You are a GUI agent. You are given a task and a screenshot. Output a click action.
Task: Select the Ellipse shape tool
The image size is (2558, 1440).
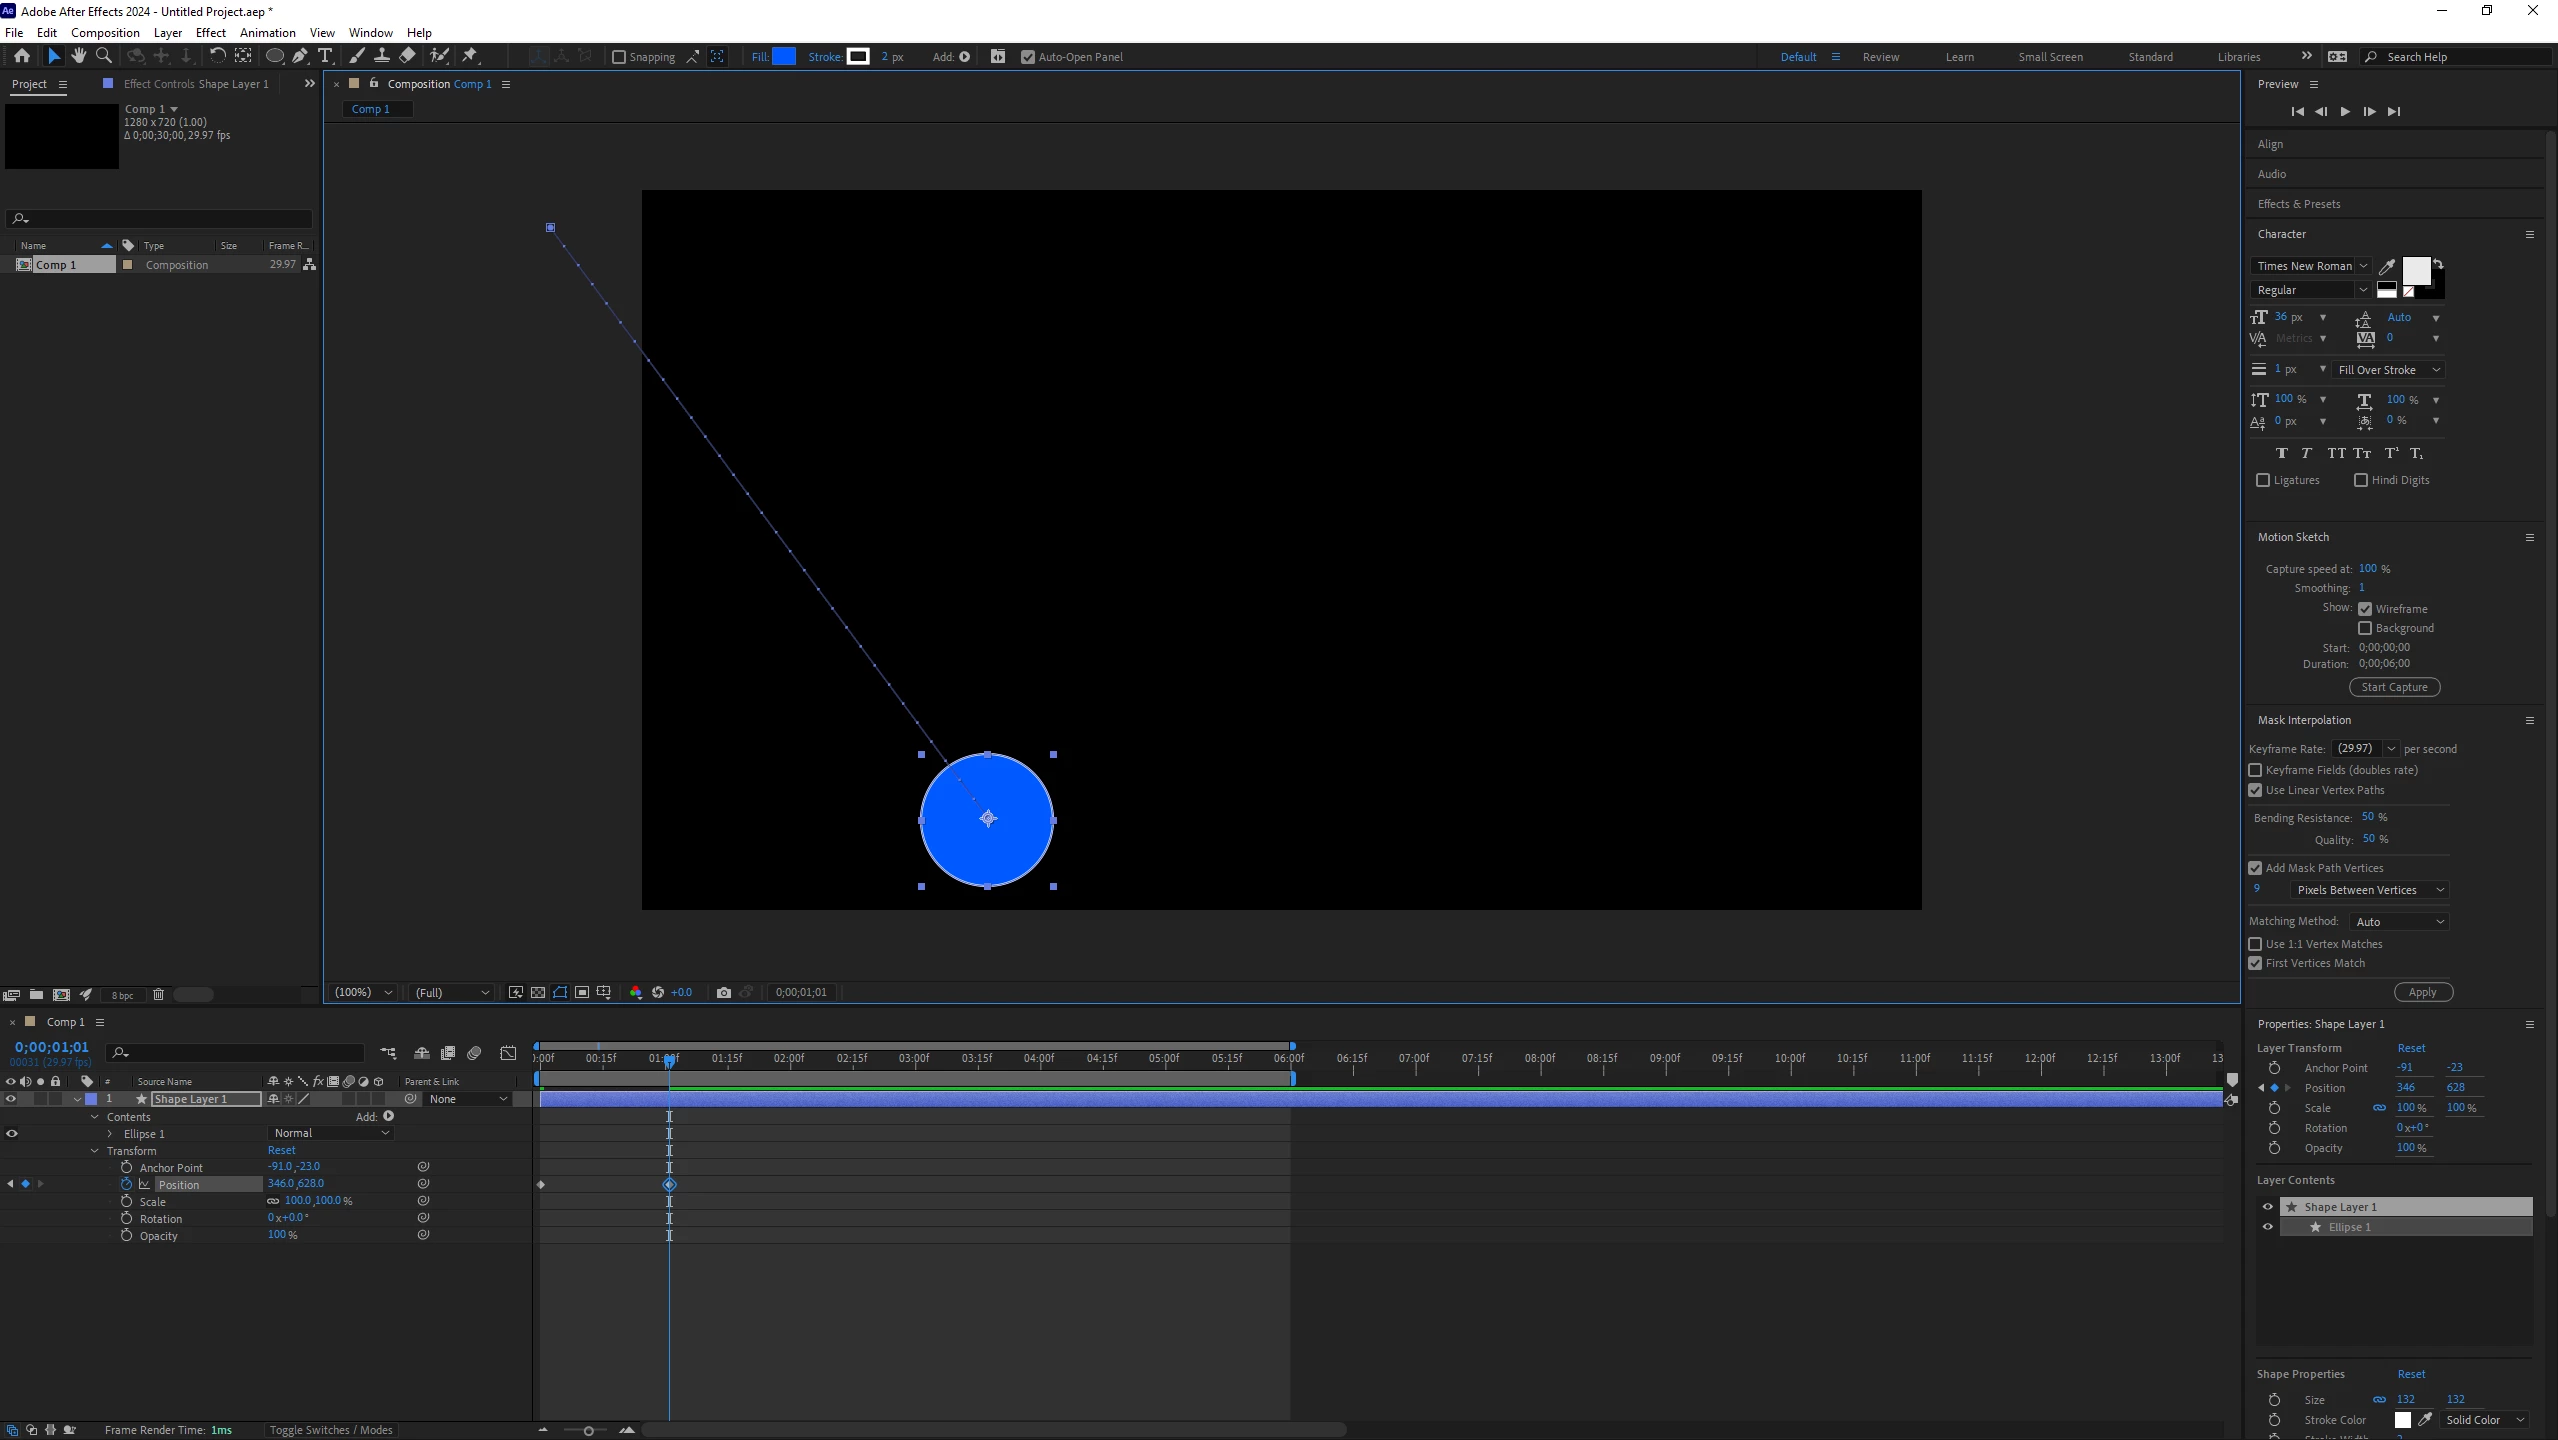[x=274, y=56]
